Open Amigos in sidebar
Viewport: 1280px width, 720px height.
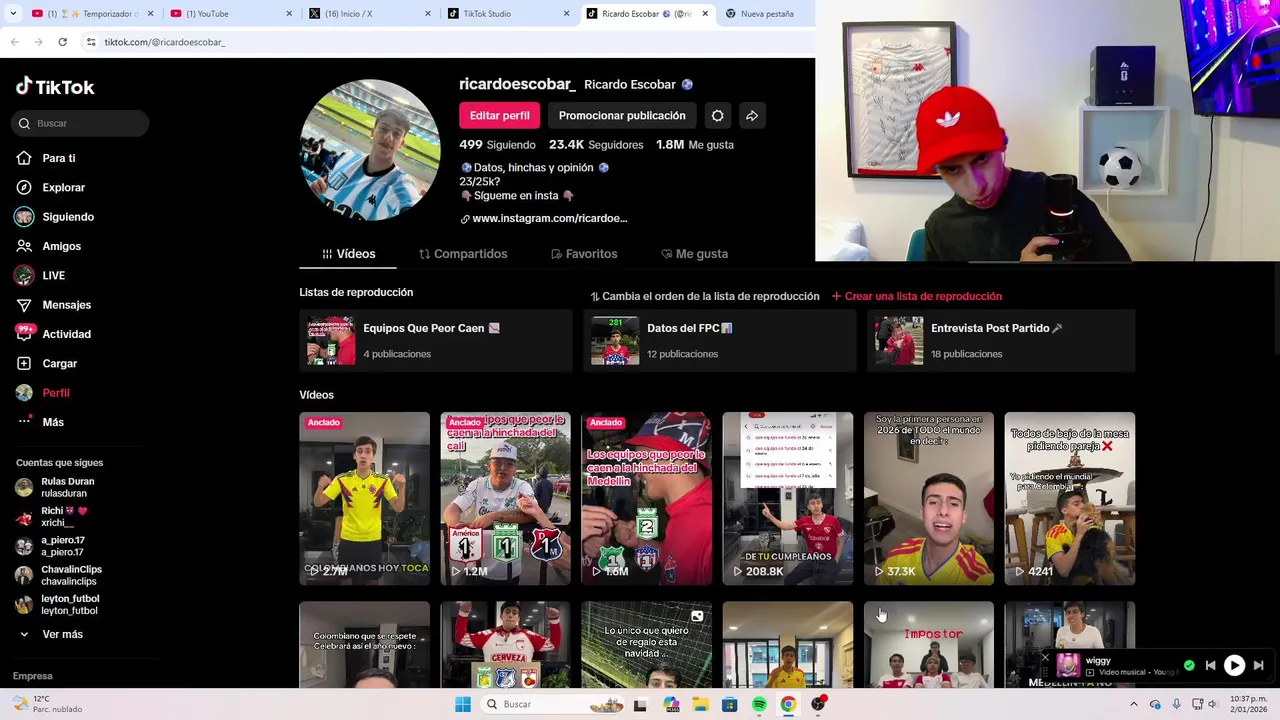tap(48, 246)
